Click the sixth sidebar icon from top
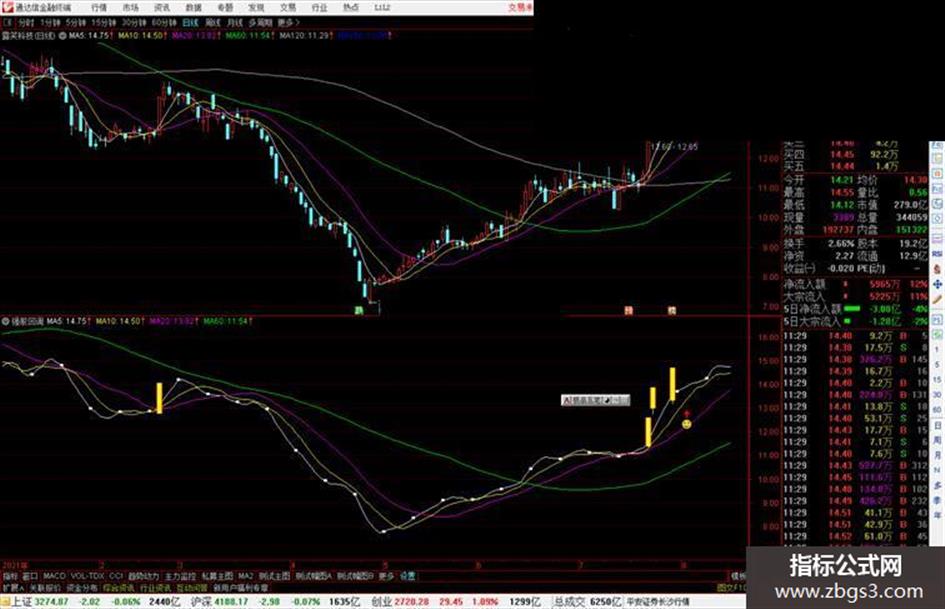This screenshot has height=609, width=945. point(937,218)
